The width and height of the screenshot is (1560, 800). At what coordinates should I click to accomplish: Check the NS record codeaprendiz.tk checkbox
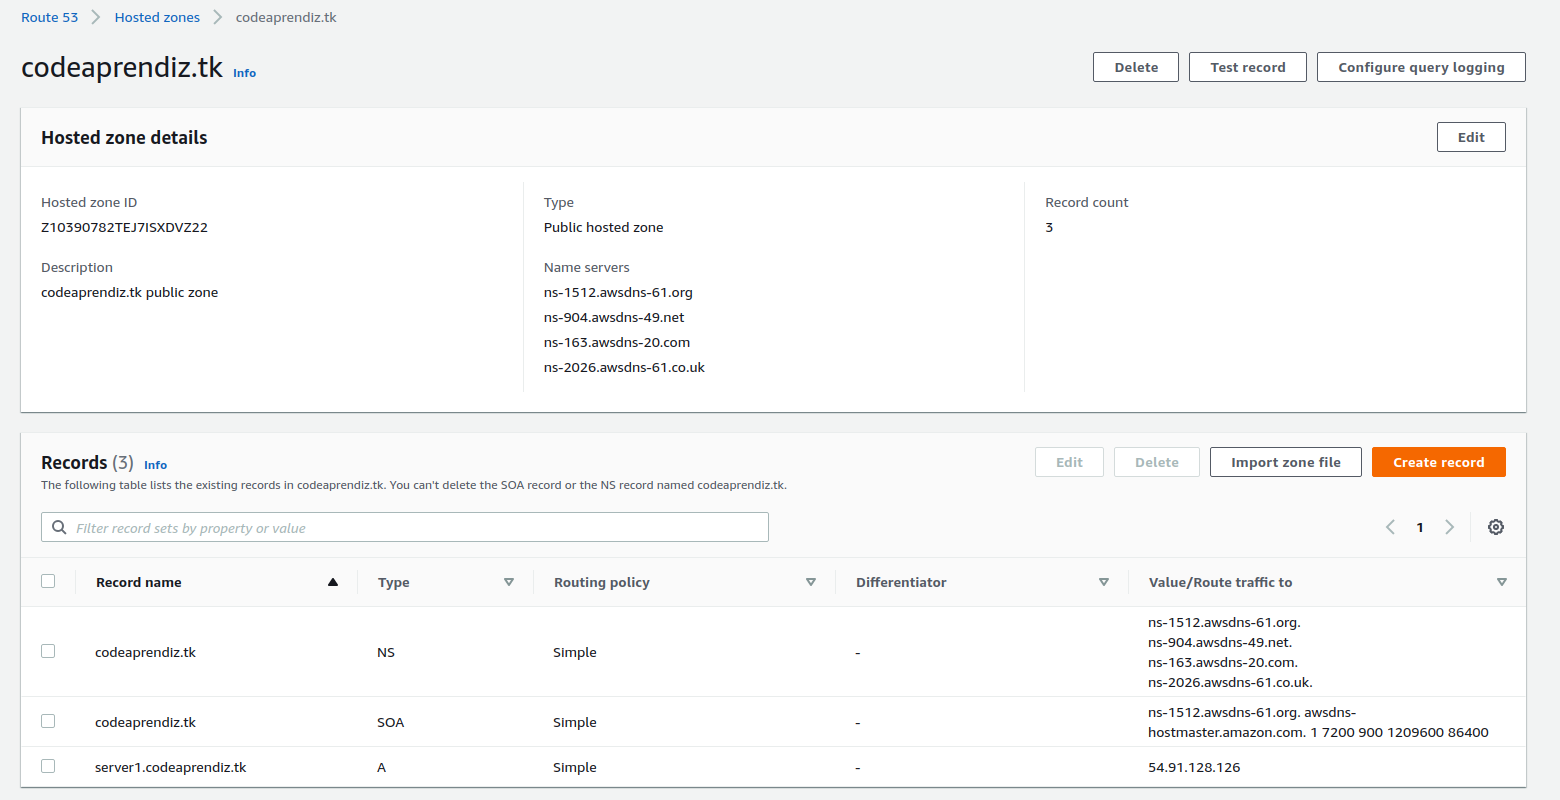[x=48, y=651]
